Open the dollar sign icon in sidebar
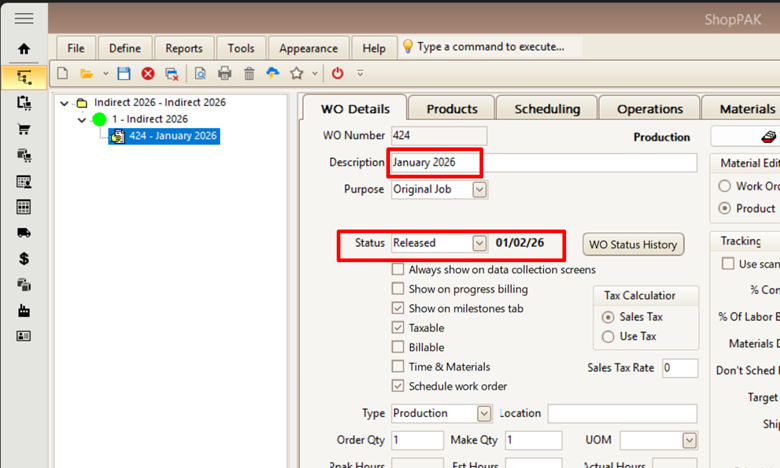 coord(24,259)
